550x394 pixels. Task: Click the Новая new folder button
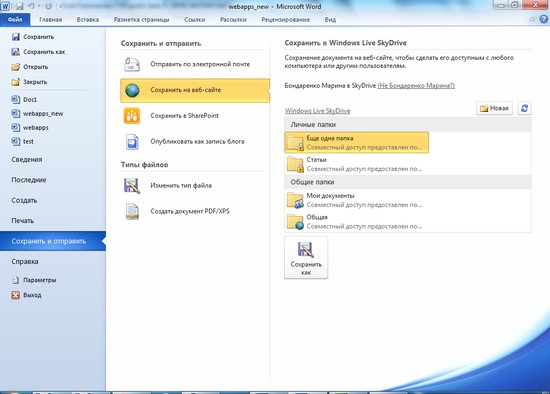[x=494, y=108]
